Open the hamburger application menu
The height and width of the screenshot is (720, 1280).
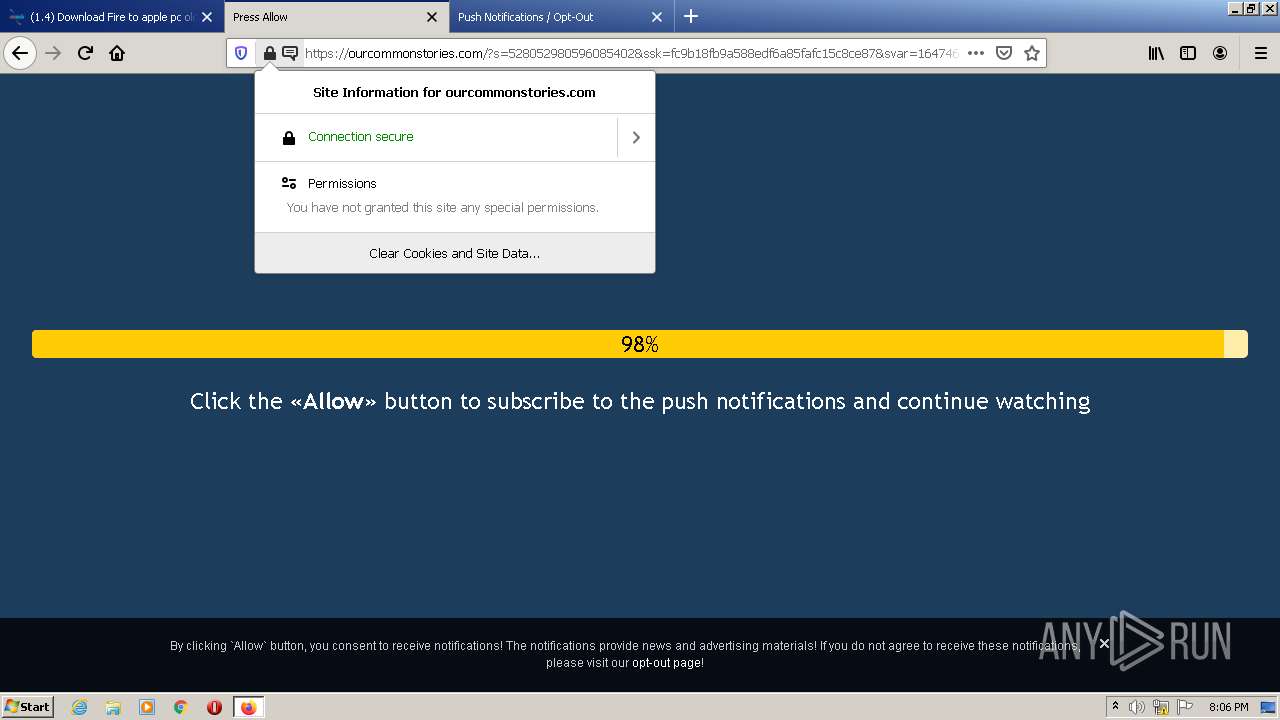(1260, 53)
